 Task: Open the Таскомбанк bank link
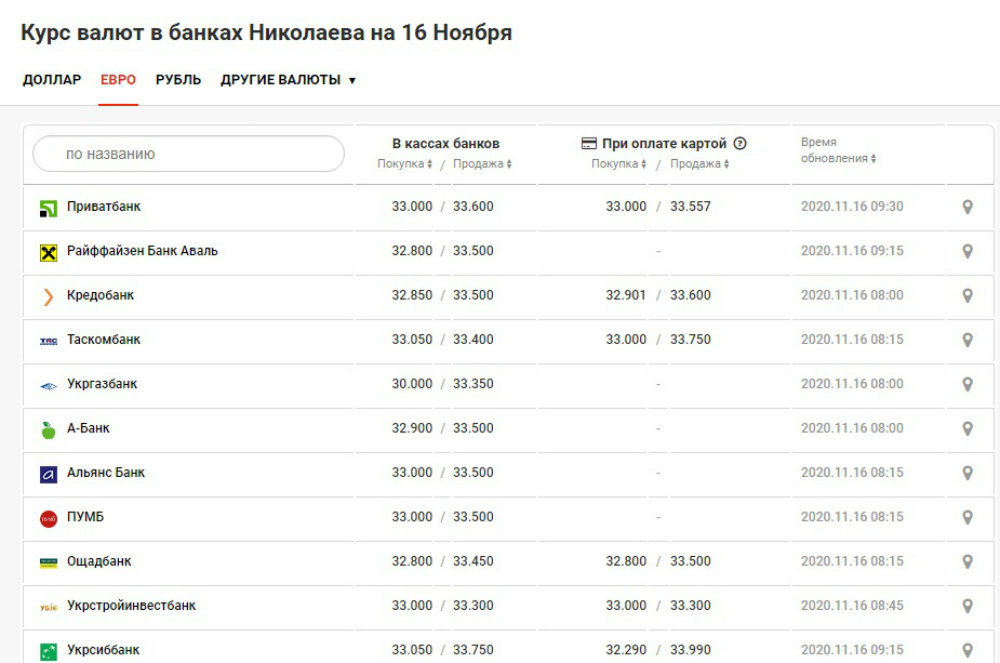(x=103, y=340)
